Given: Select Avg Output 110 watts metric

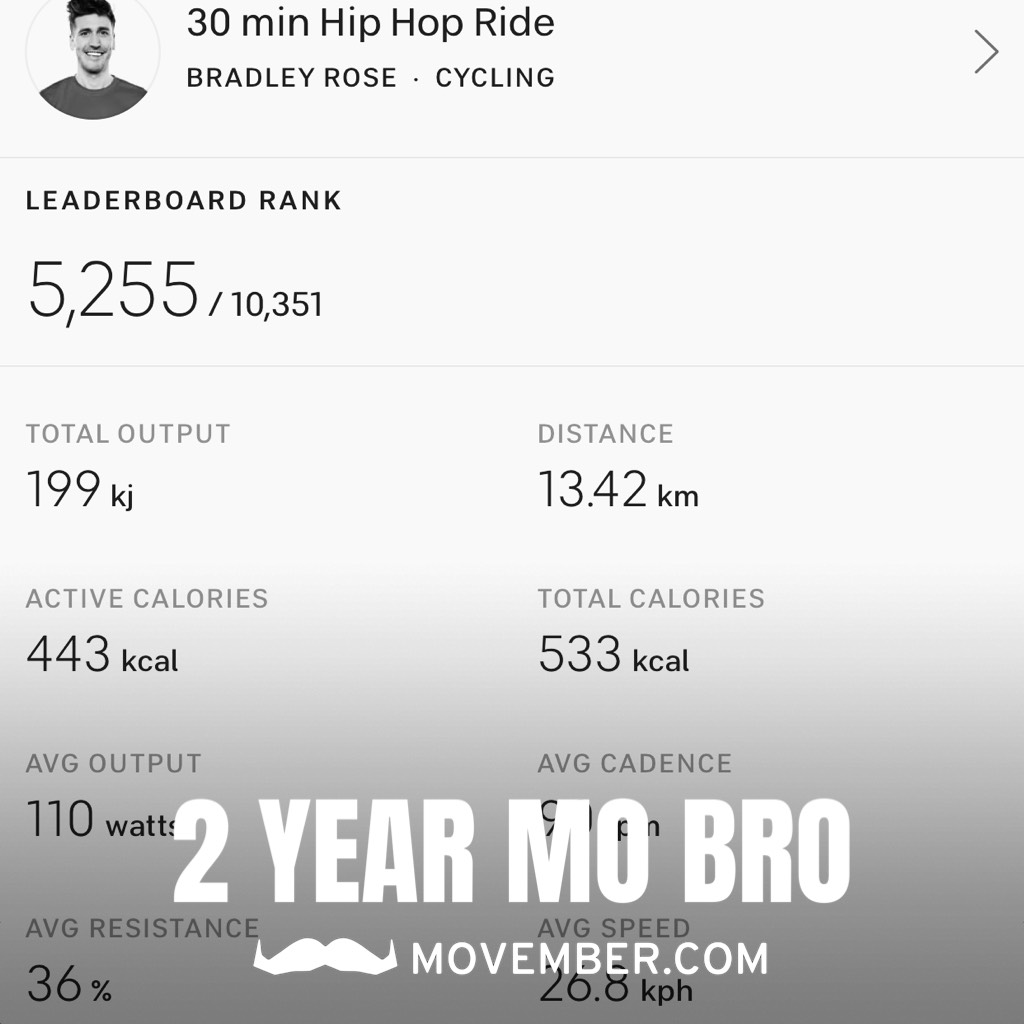Looking at the screenshot, I should [101, 820].
